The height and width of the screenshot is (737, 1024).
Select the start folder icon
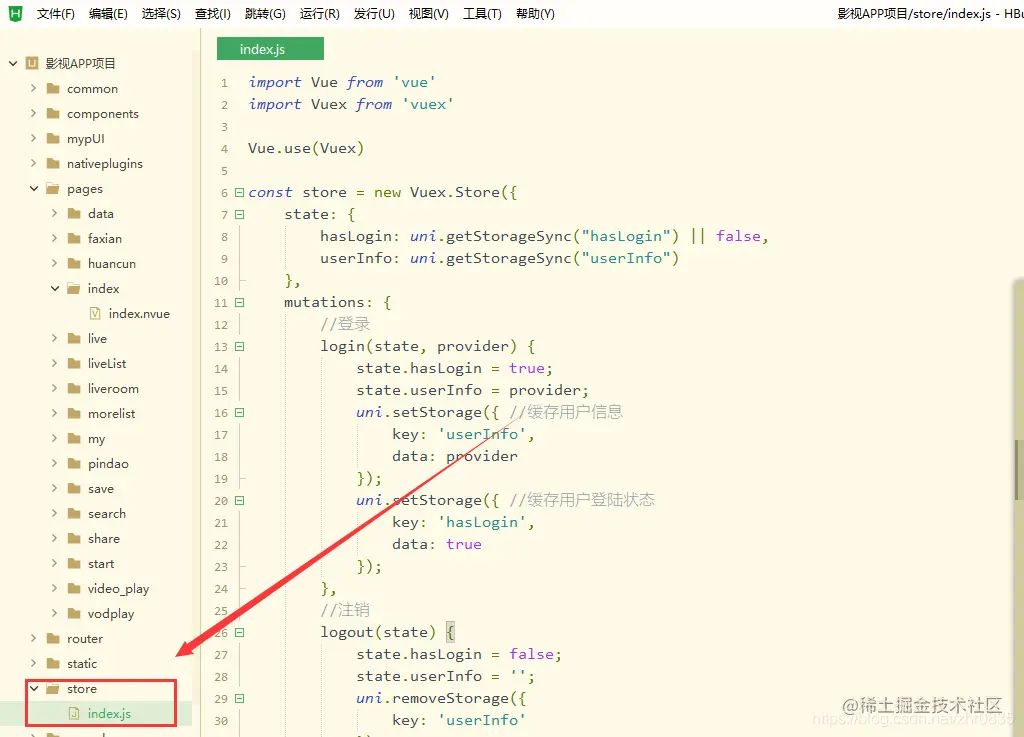click(74, 563)
